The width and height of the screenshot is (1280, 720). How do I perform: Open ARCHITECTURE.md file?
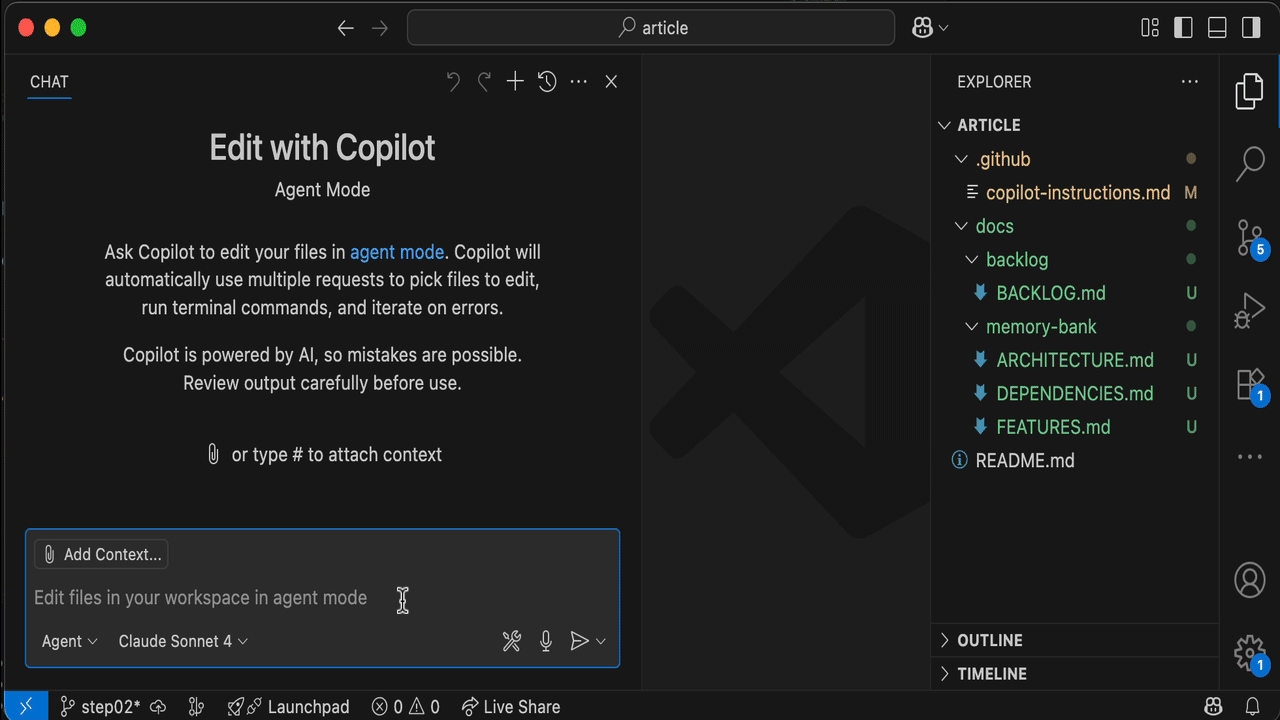coord(1074,360)
